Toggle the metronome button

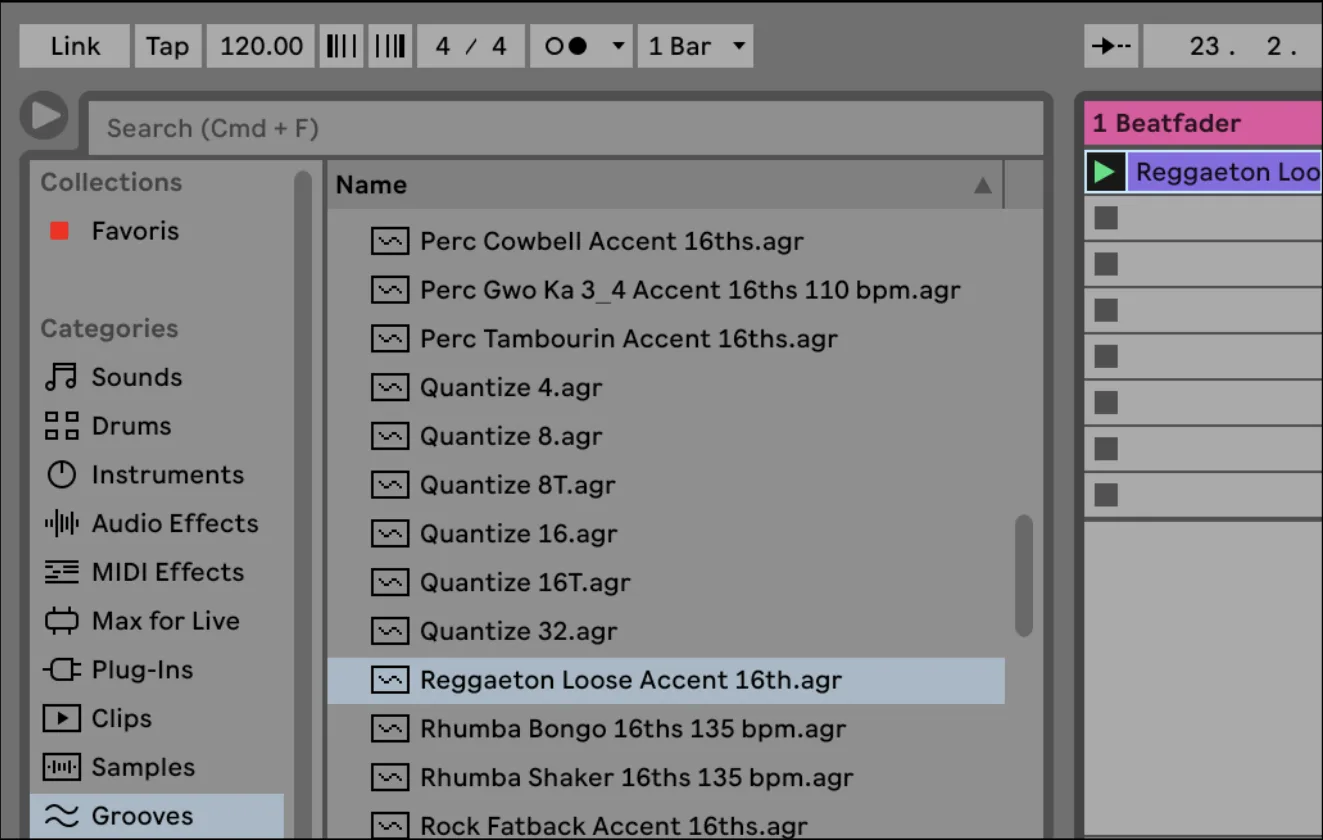[x=566, y=46]
